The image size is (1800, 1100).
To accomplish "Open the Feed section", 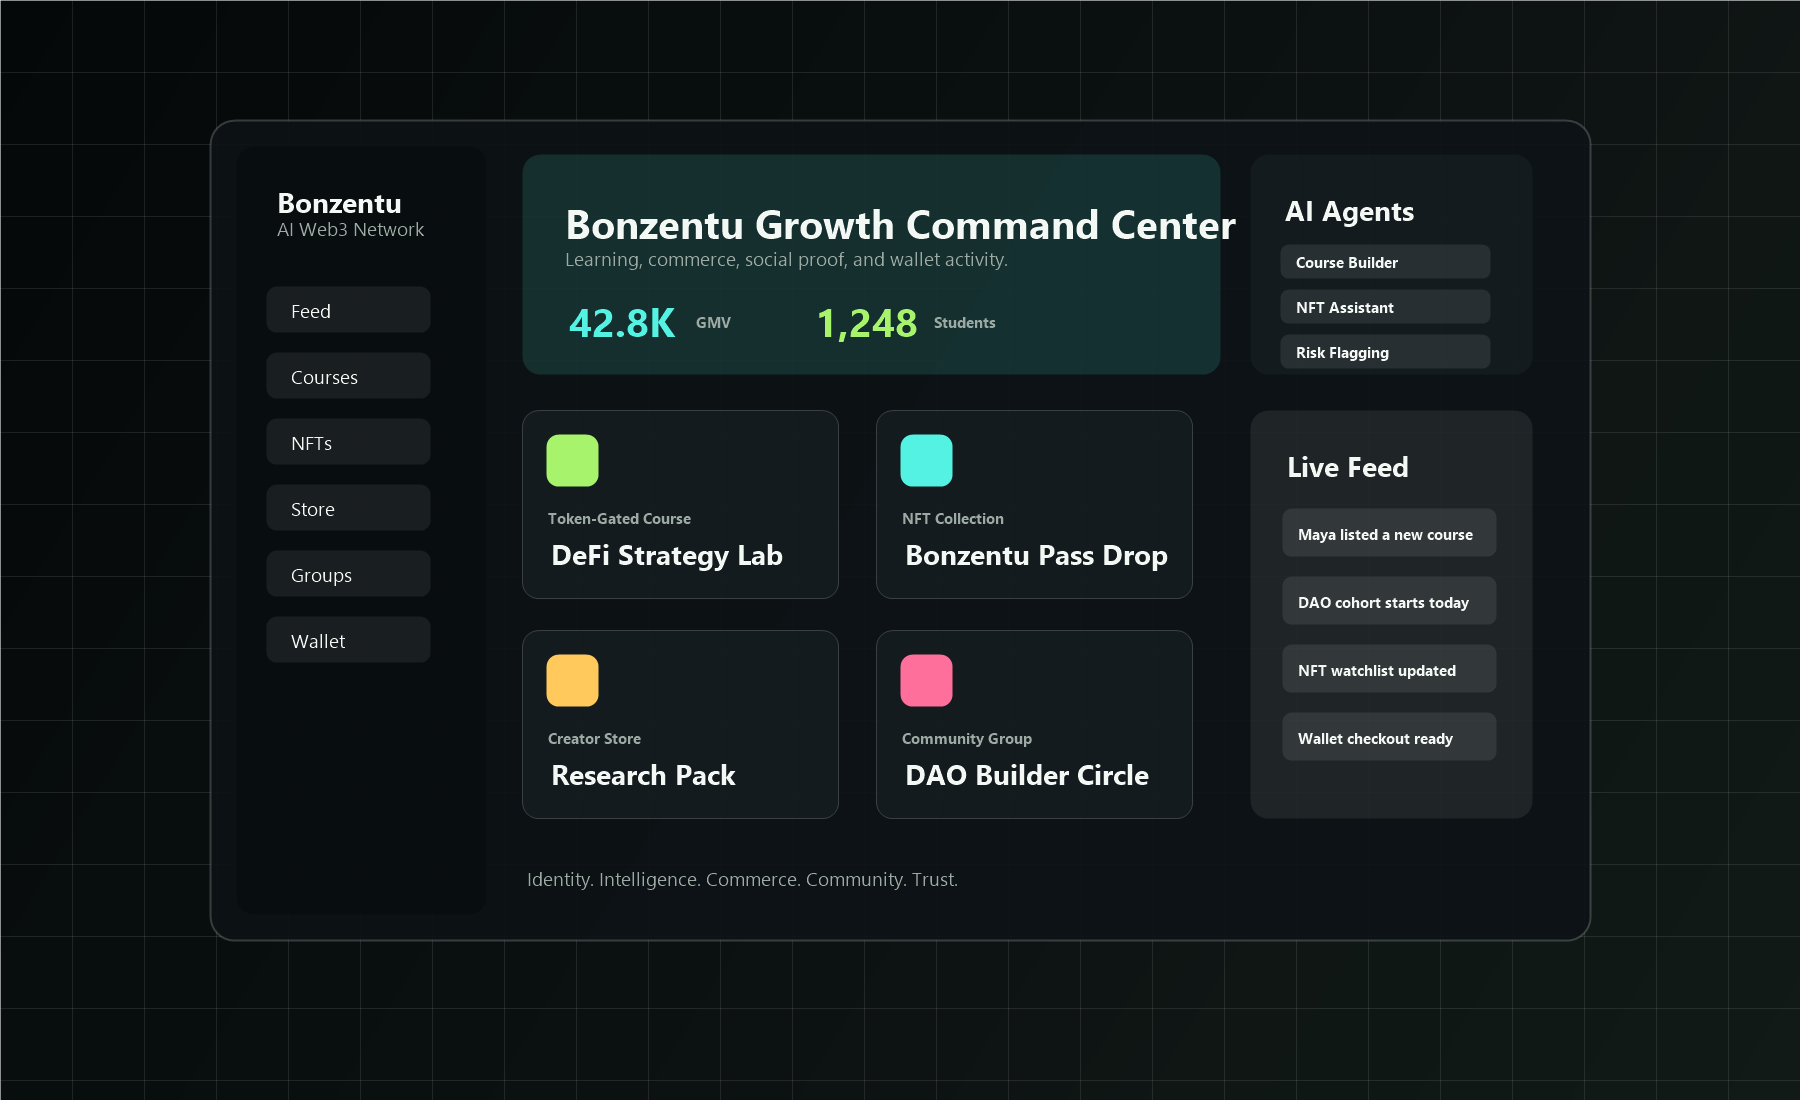I will 347,310.
